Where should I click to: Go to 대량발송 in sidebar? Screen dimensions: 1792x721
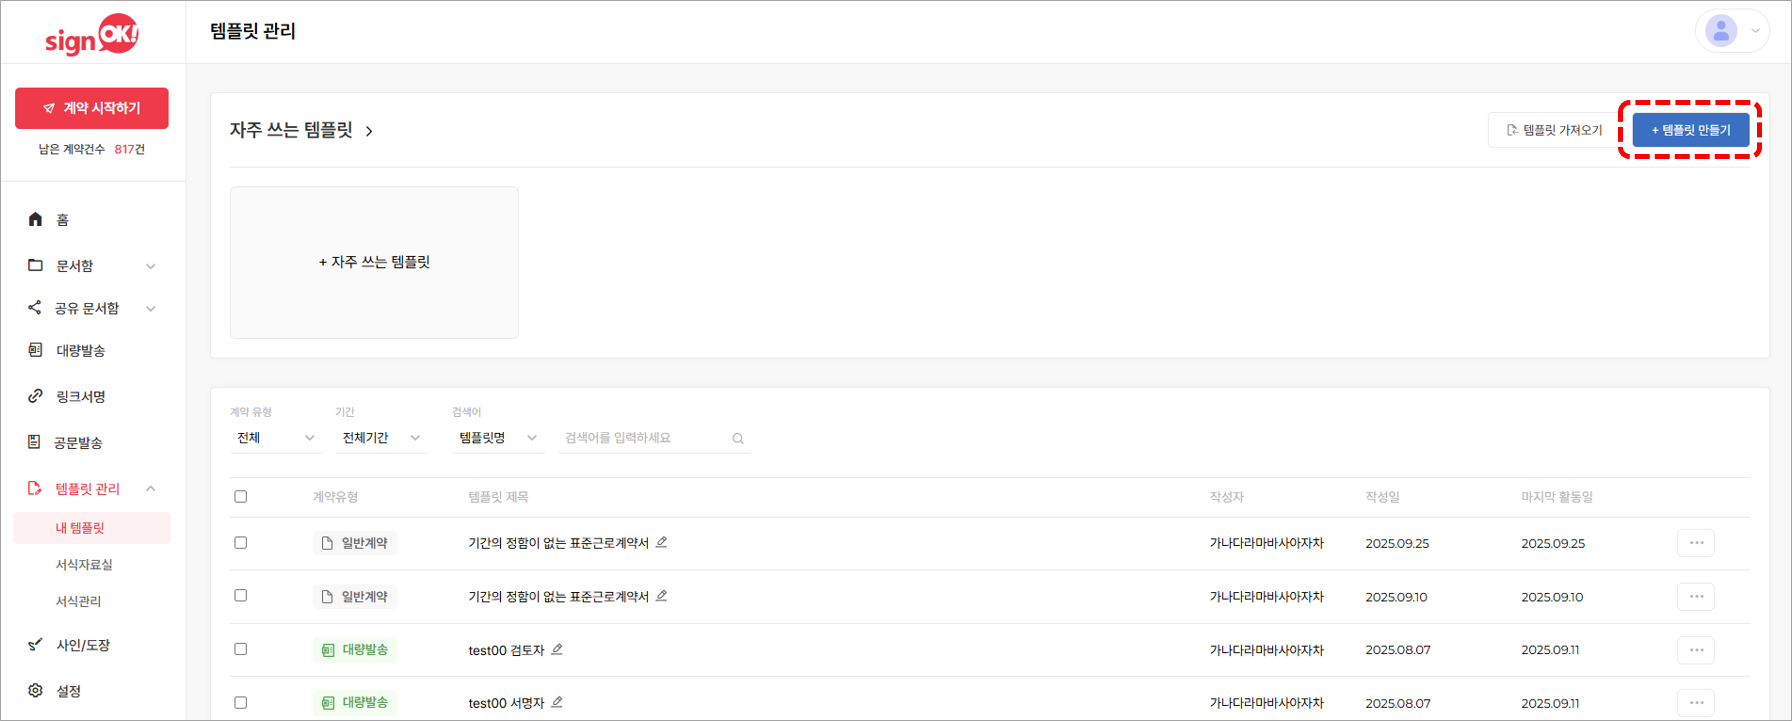click(x=80, y=351)
